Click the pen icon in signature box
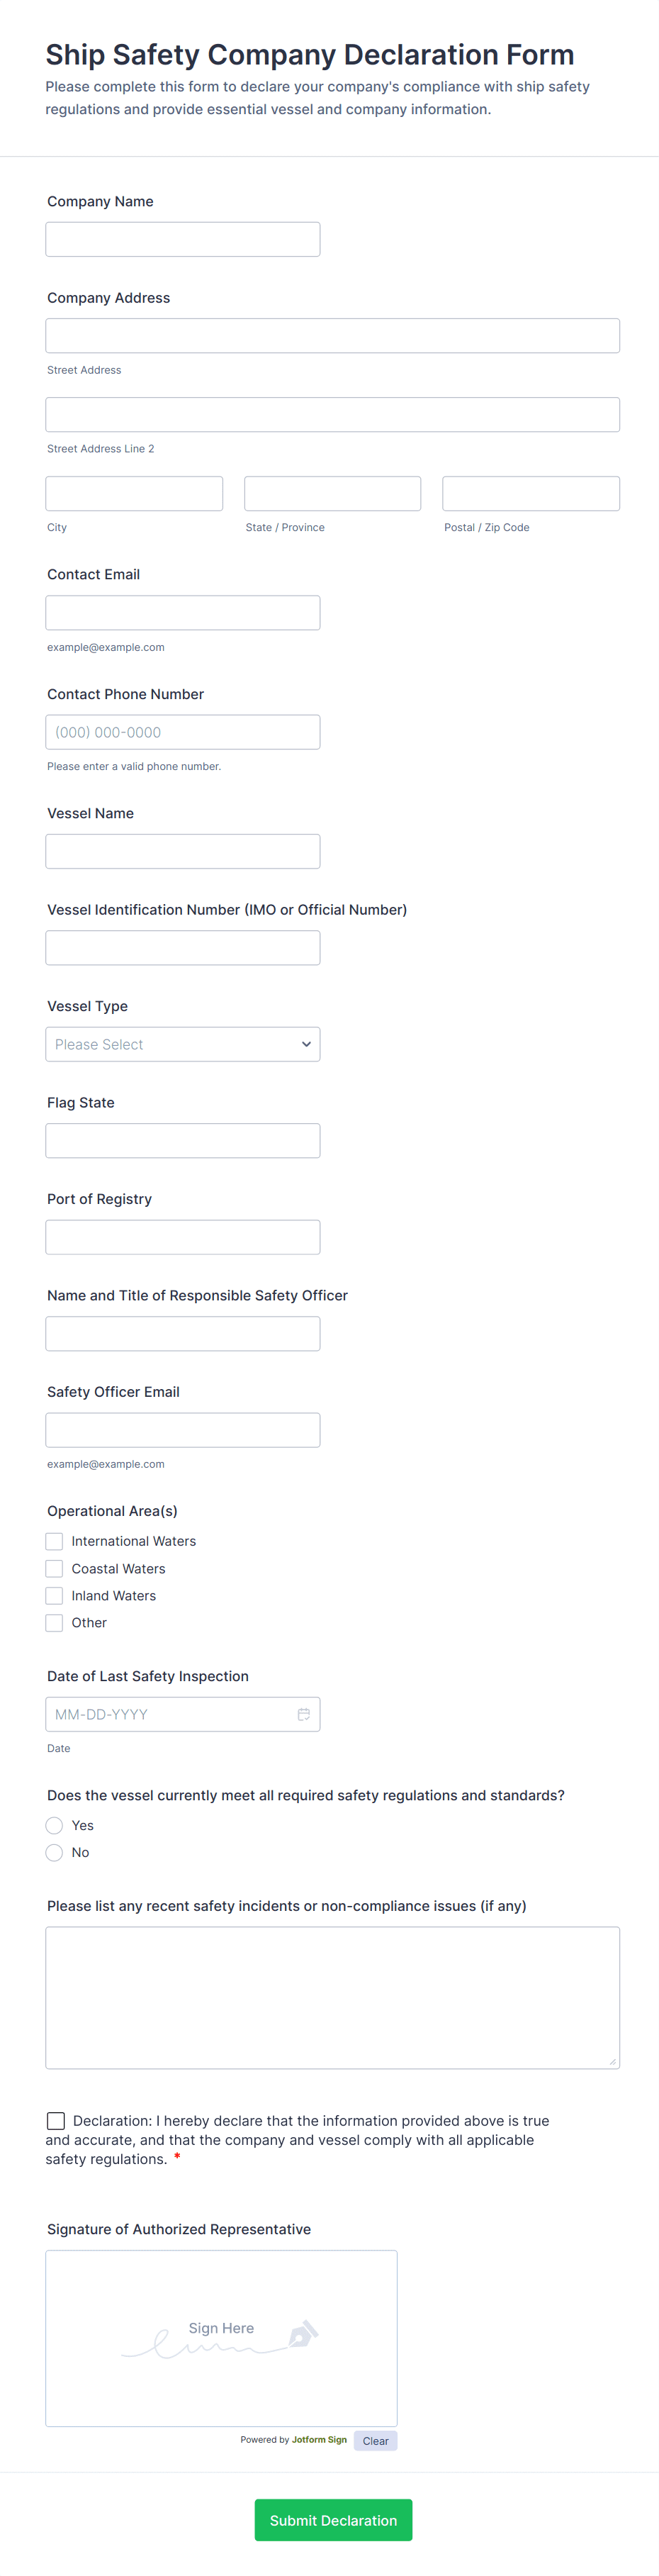 [302, 2334]
